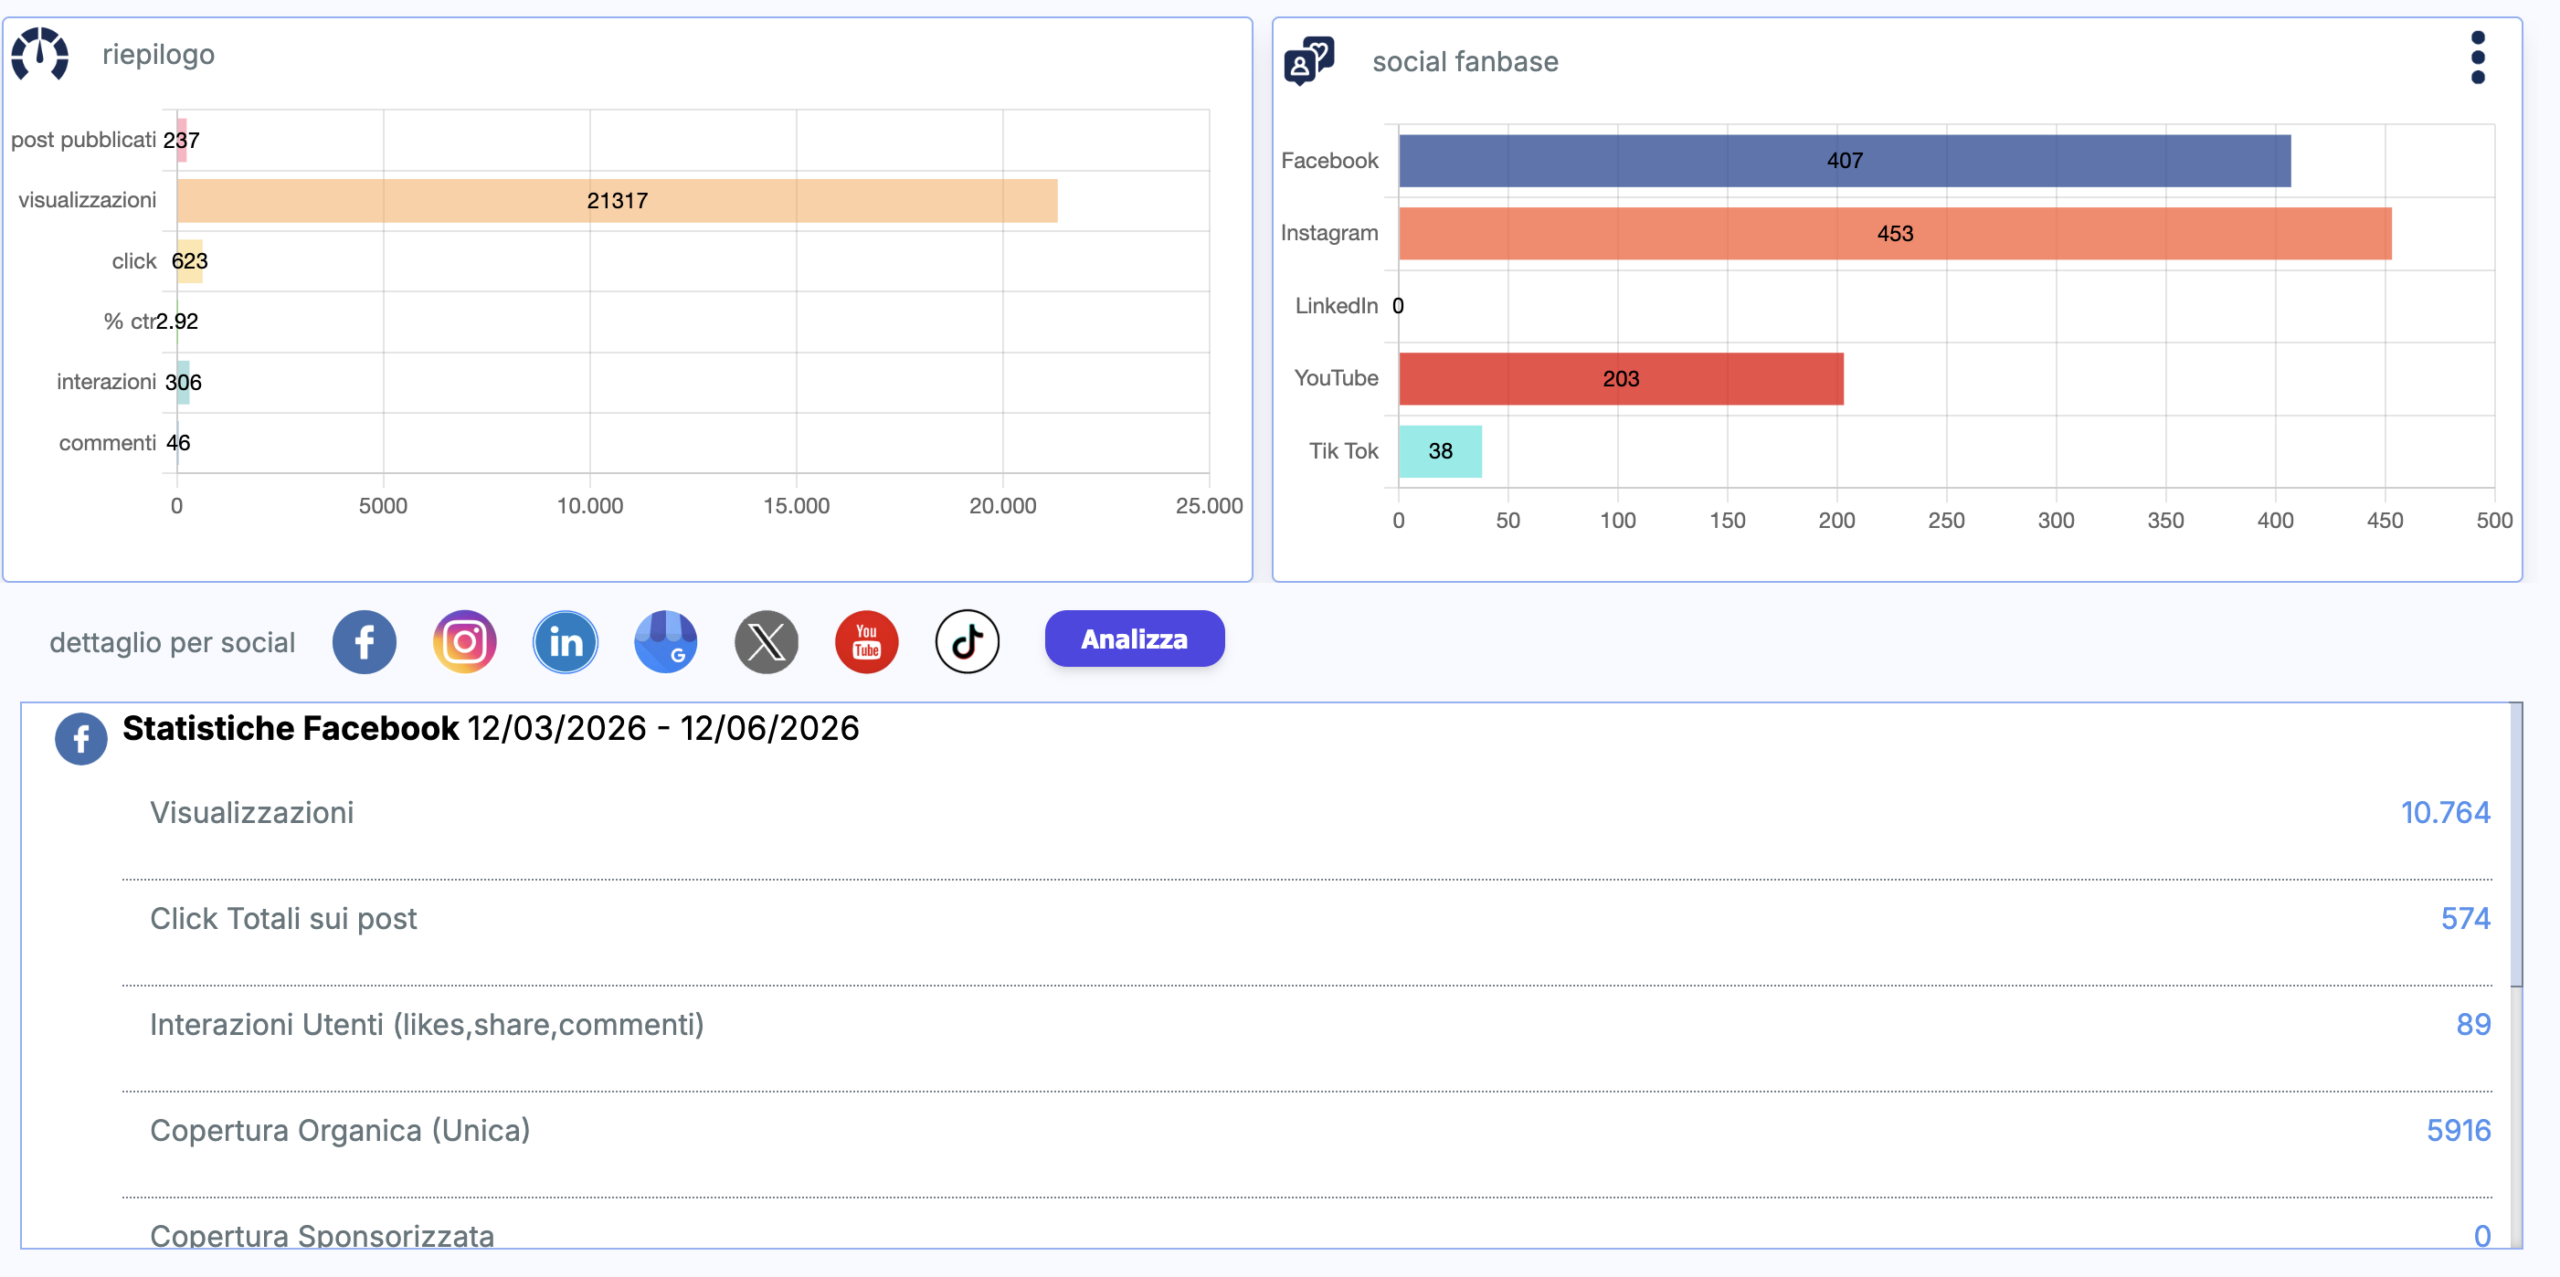Click the 'Instagram' fanbase axis label

[x=1329, y=233]
